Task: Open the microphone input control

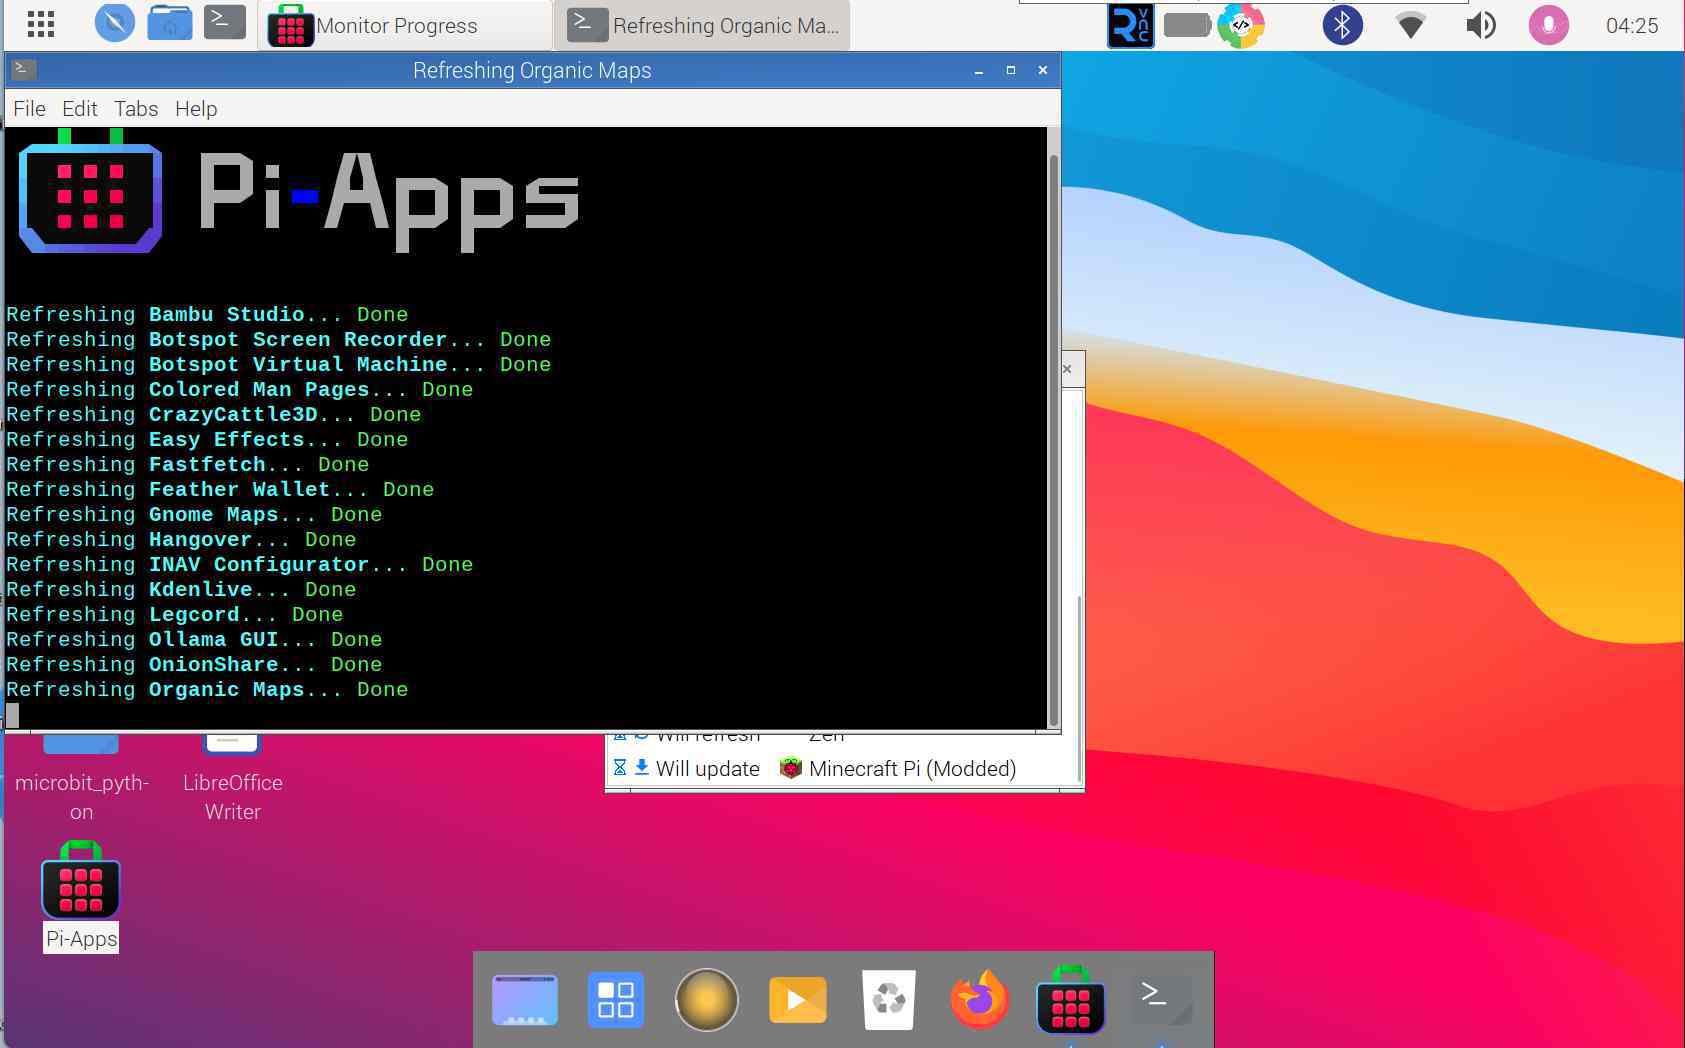Action: coord(1548,25)
